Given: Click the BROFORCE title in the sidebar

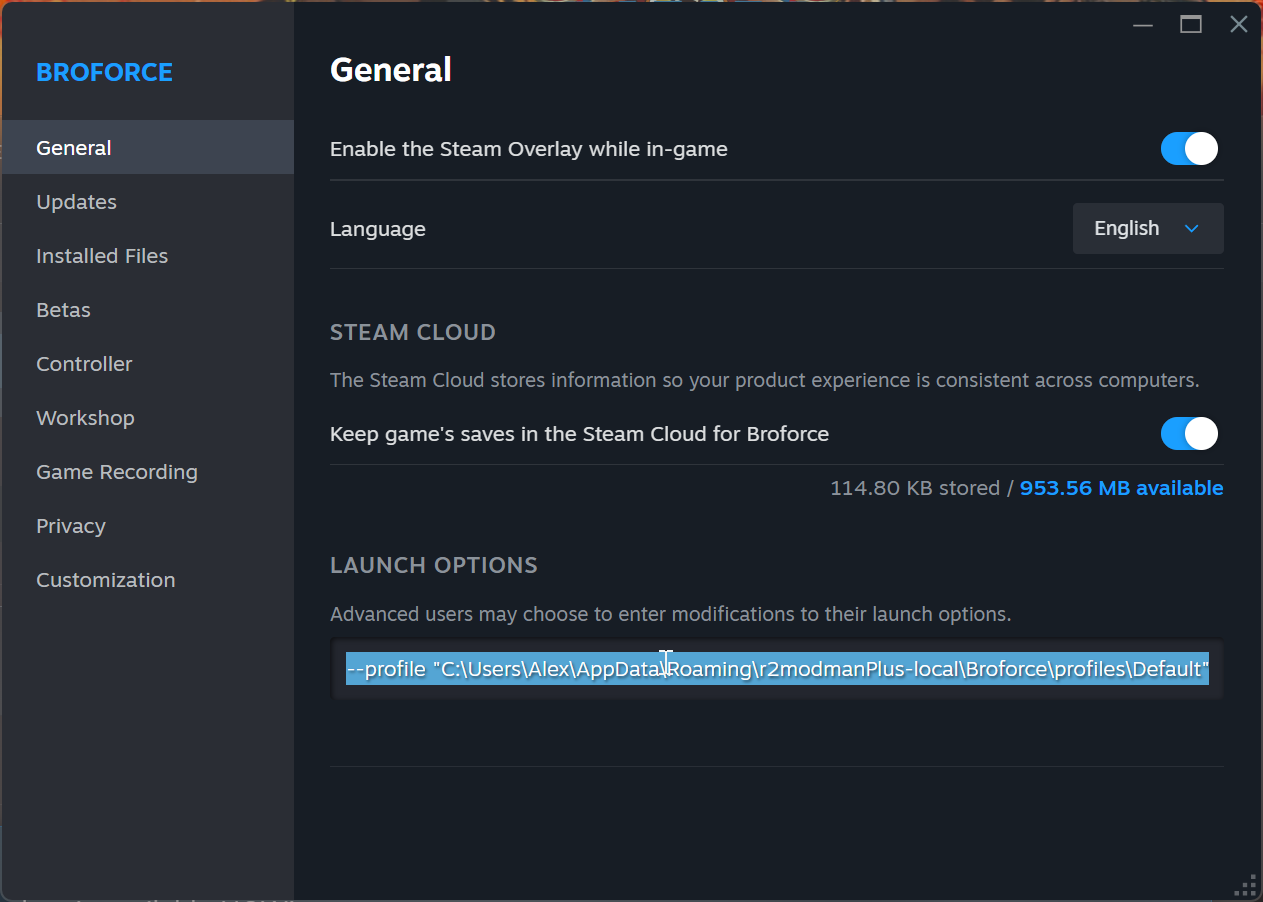Looking at the screenshot, I should 104,72.
